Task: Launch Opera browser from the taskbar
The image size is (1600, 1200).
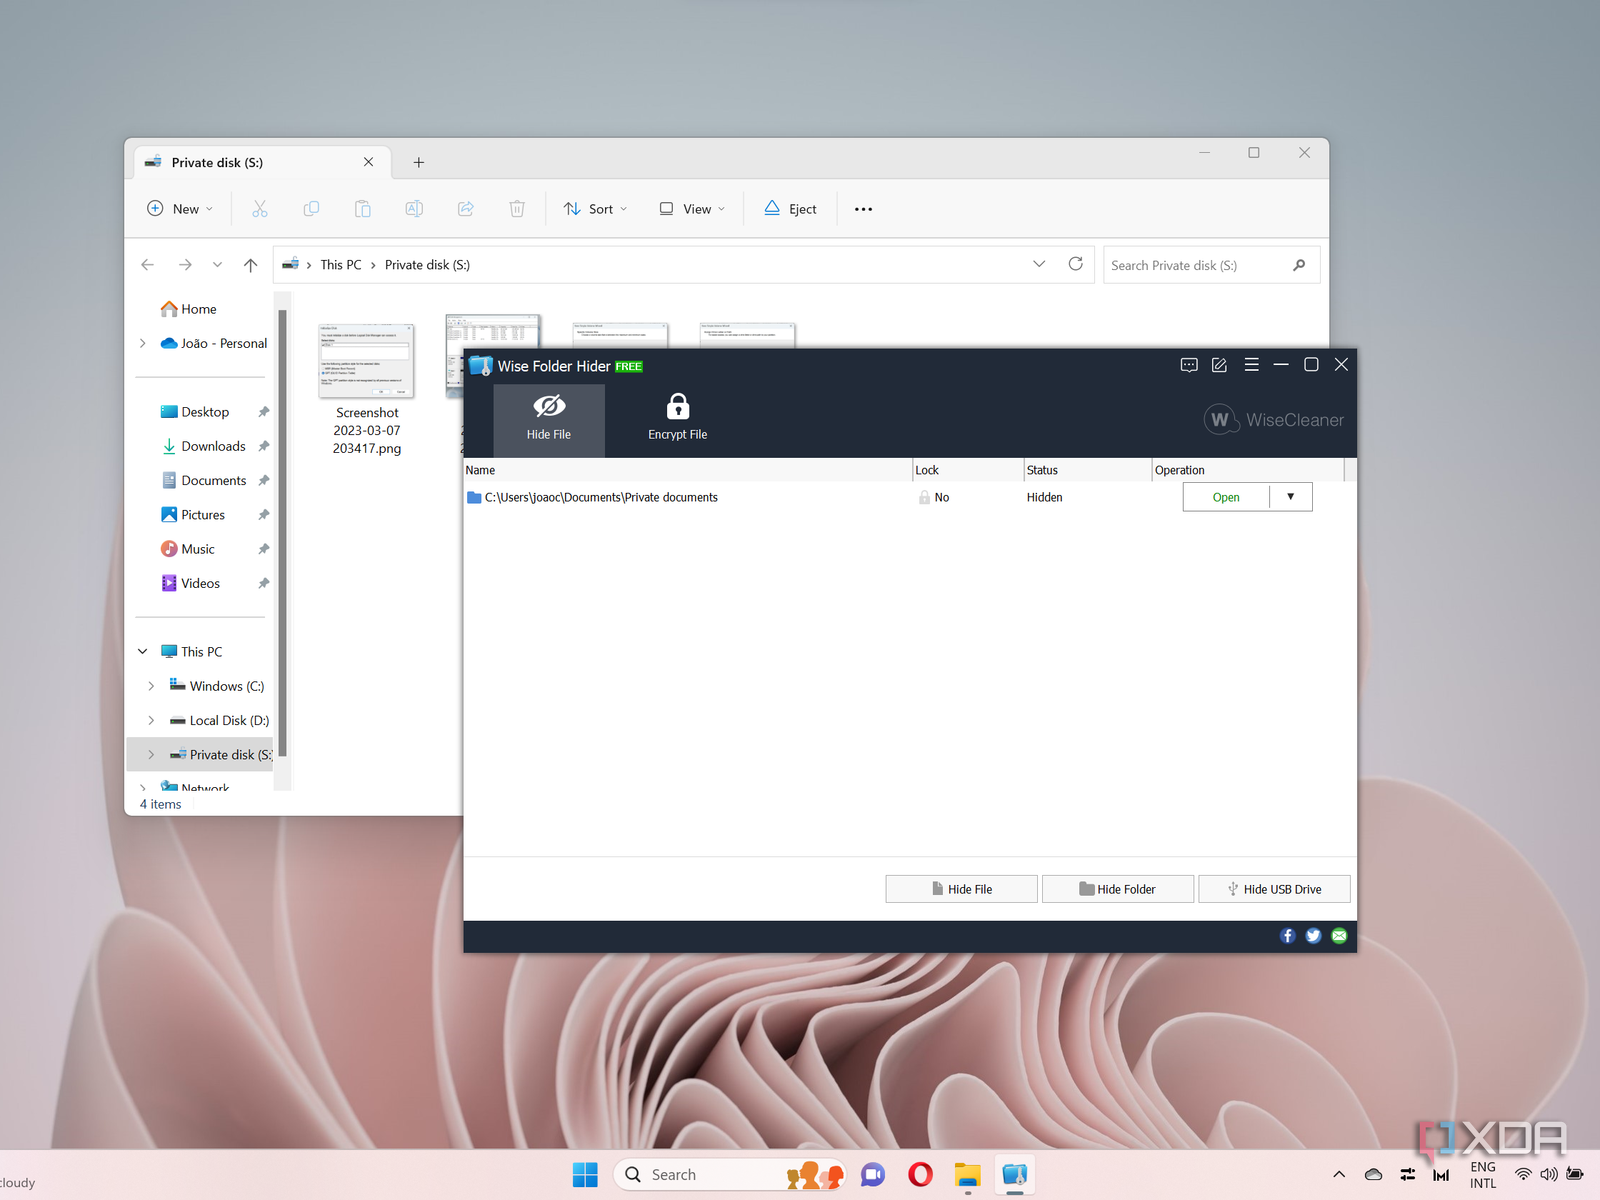Action: (920, 1175)
